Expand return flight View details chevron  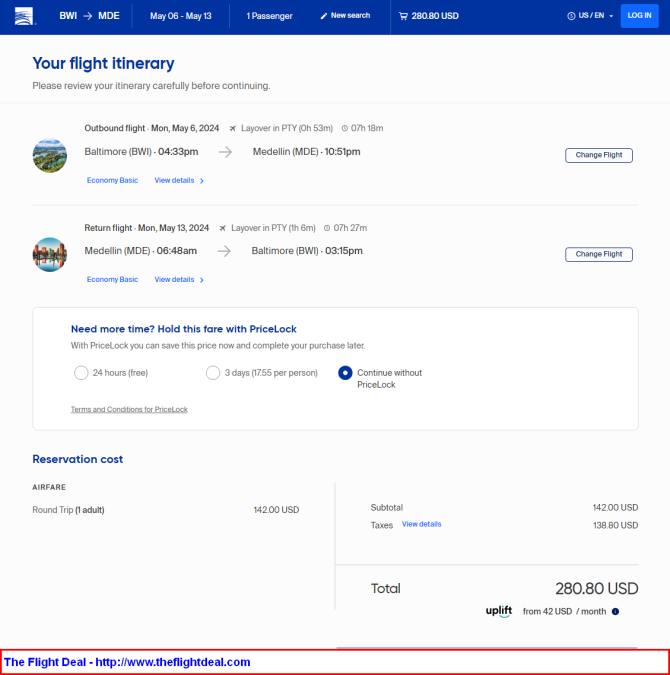coord(202,280)
